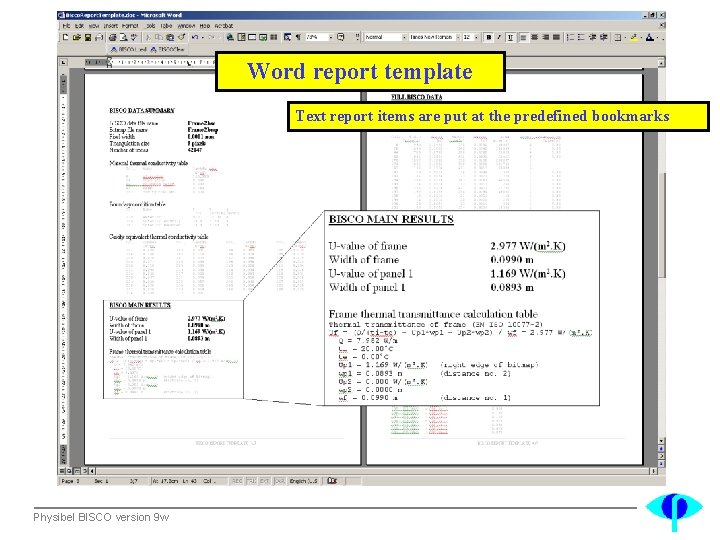720x540 pixels.
Task: Run the spelling and grammar check
Action: (134, 37)
